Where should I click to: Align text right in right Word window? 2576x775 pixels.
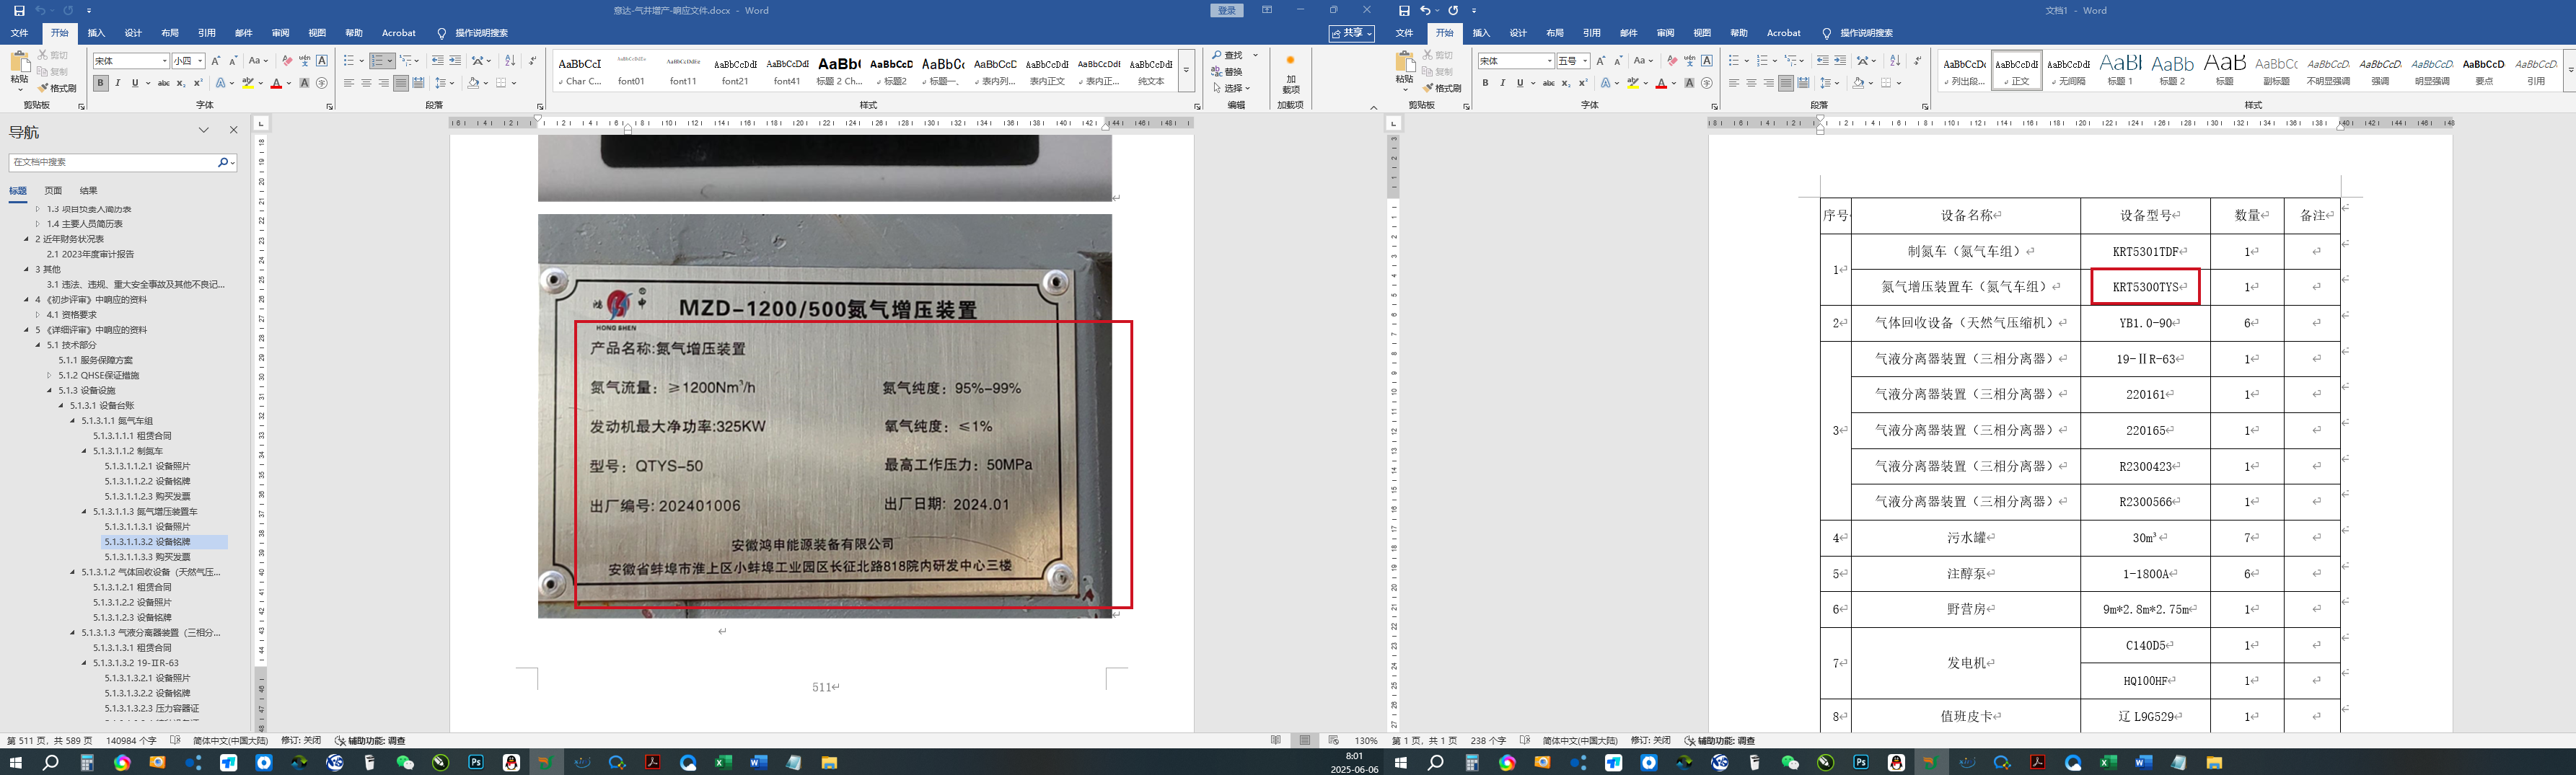(1769, 83)
